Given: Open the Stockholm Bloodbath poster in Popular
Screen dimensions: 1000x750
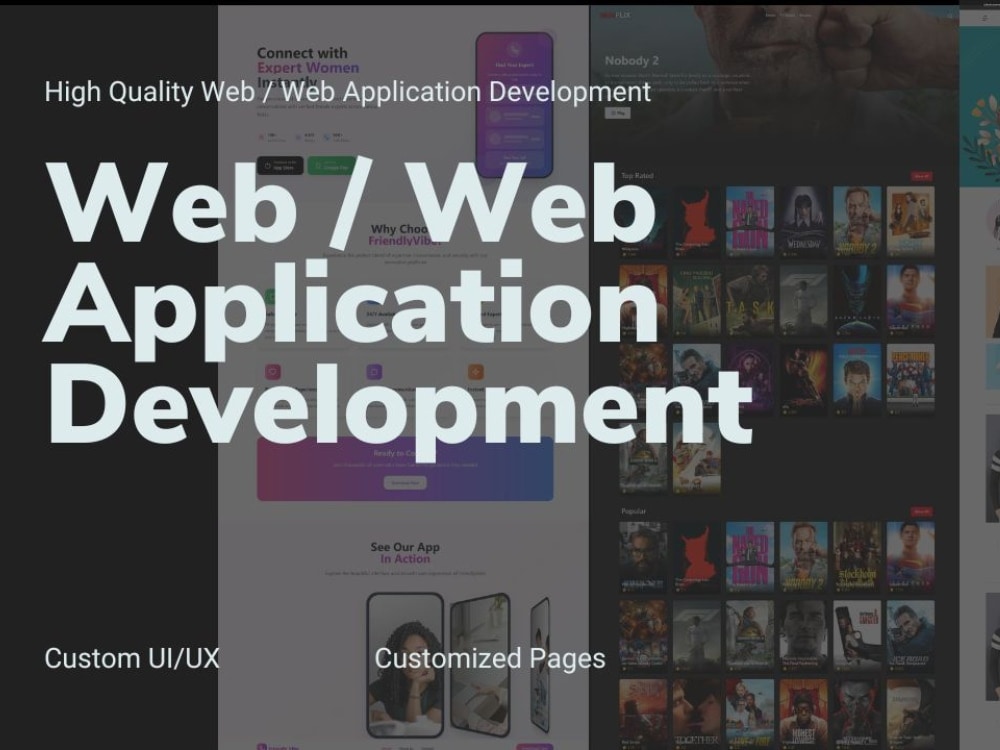Looking at the screenshot, I should pyautogui.click(x=857, y=557).
